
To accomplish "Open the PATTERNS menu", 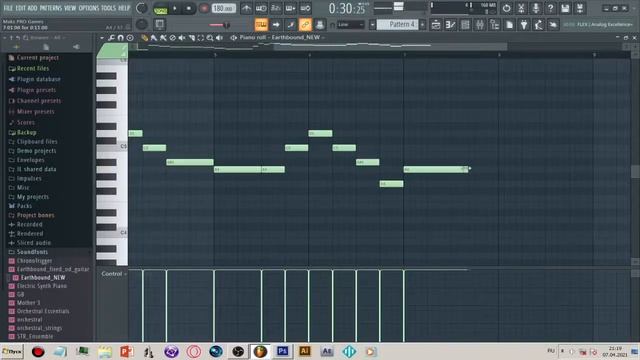I will 51,8.
